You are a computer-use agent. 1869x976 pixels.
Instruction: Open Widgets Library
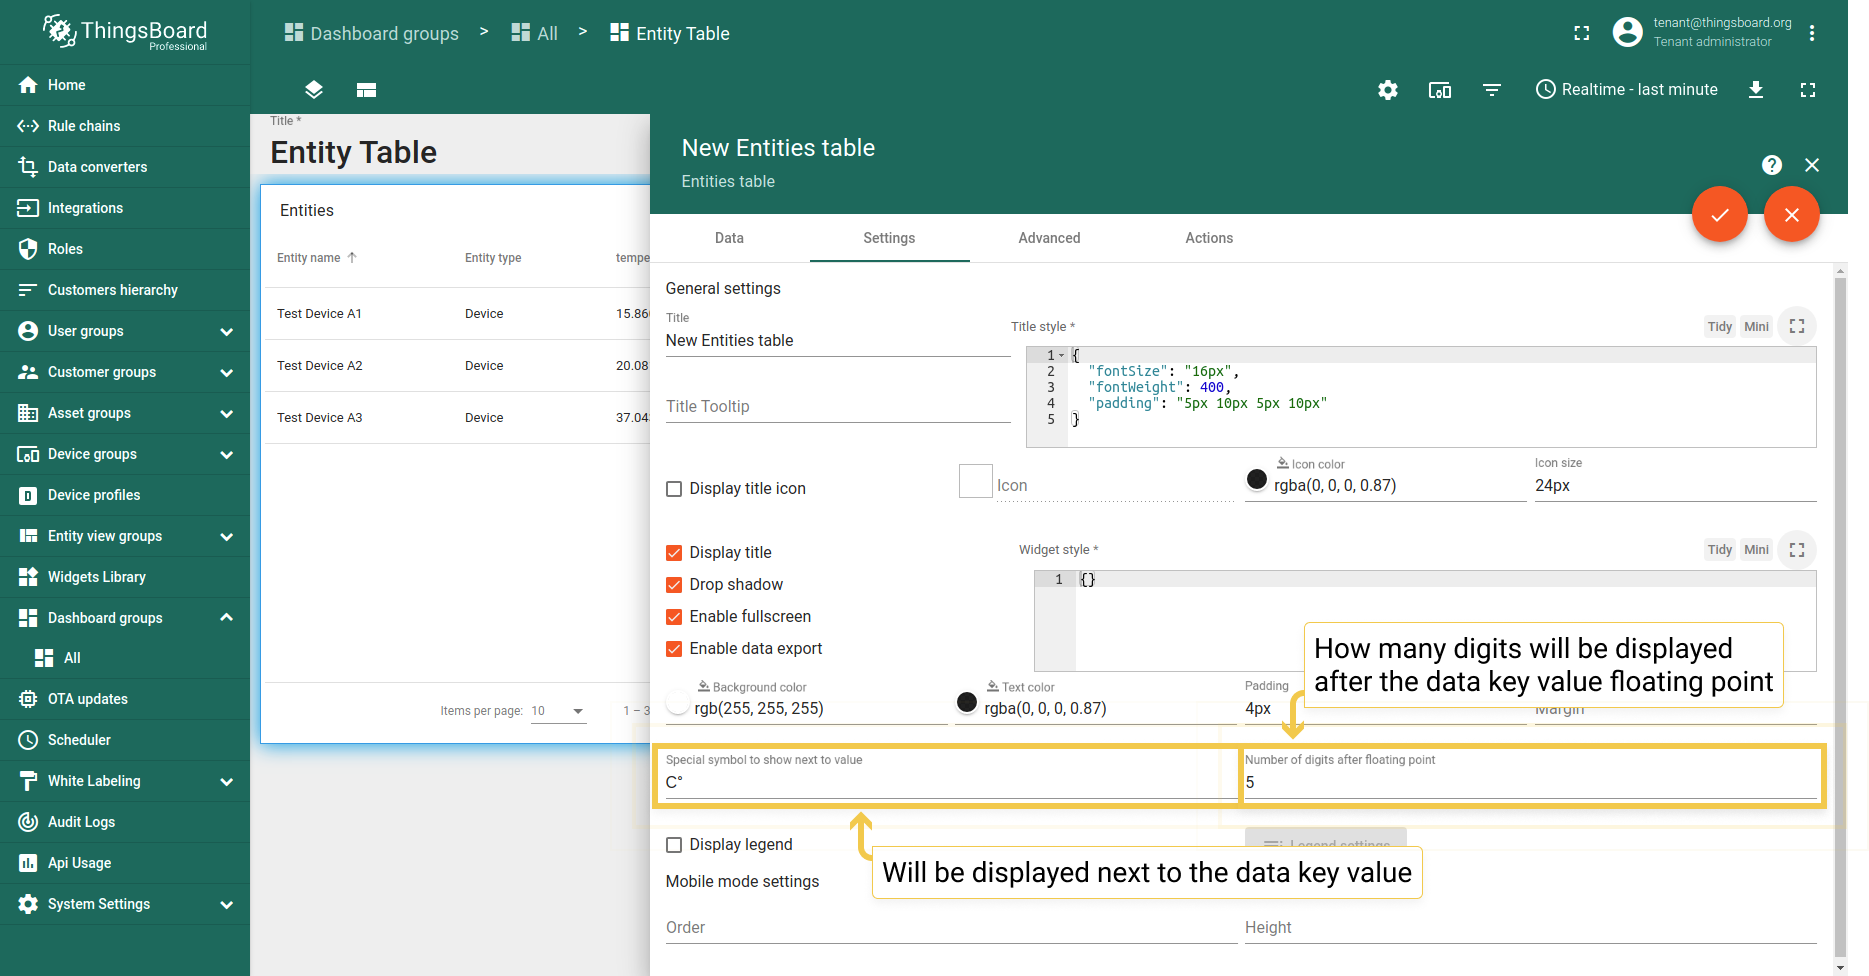coord(125,577)
